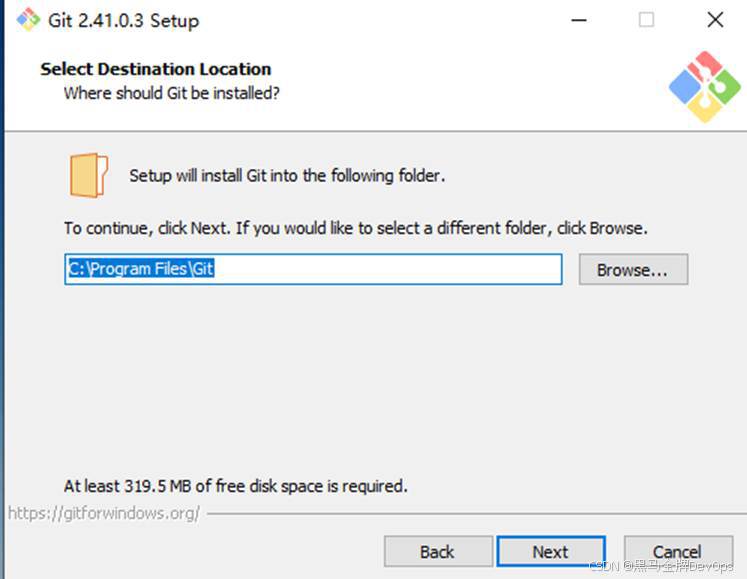Click the disabled maximize button
The width and height of the screenshot is (747, 579).
(x=646, y=20)
